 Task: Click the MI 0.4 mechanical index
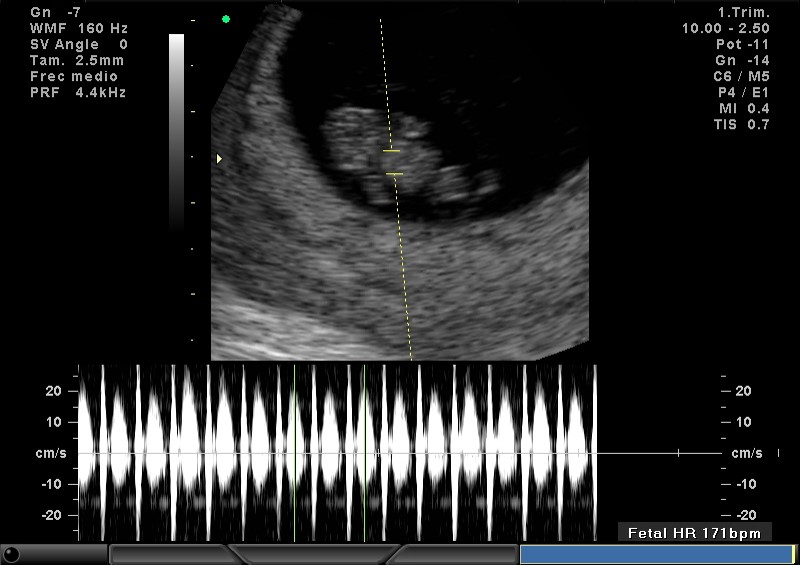743,109
